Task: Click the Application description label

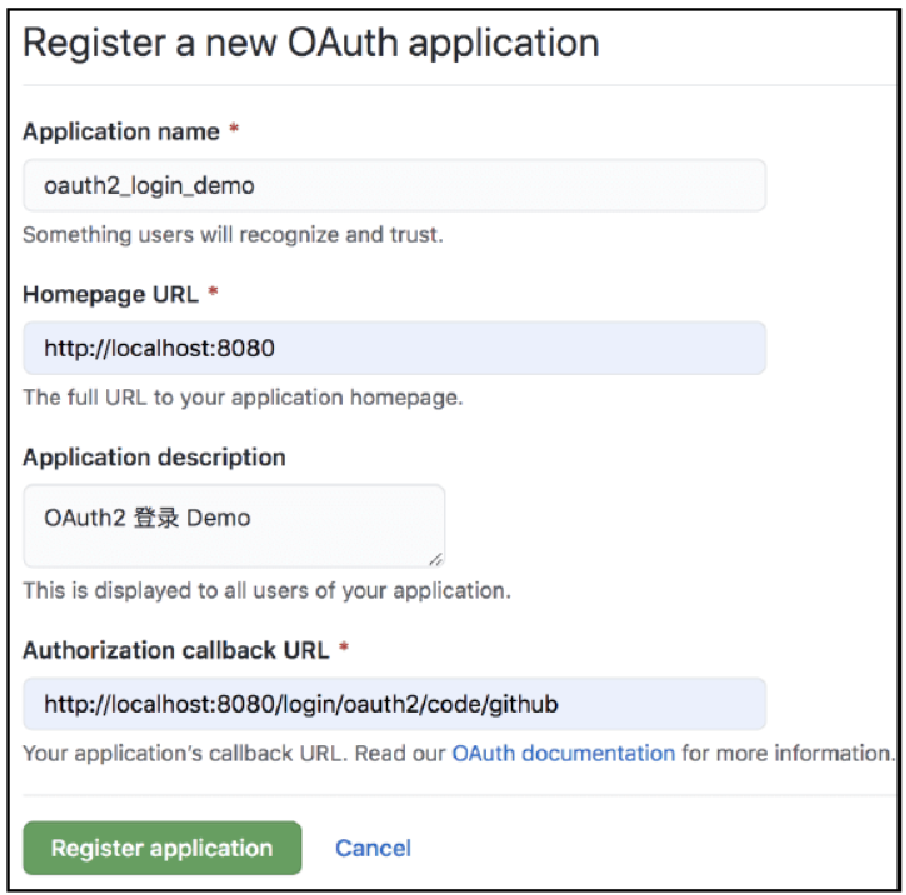Action: pyautogui.click(x=154, y=458)
